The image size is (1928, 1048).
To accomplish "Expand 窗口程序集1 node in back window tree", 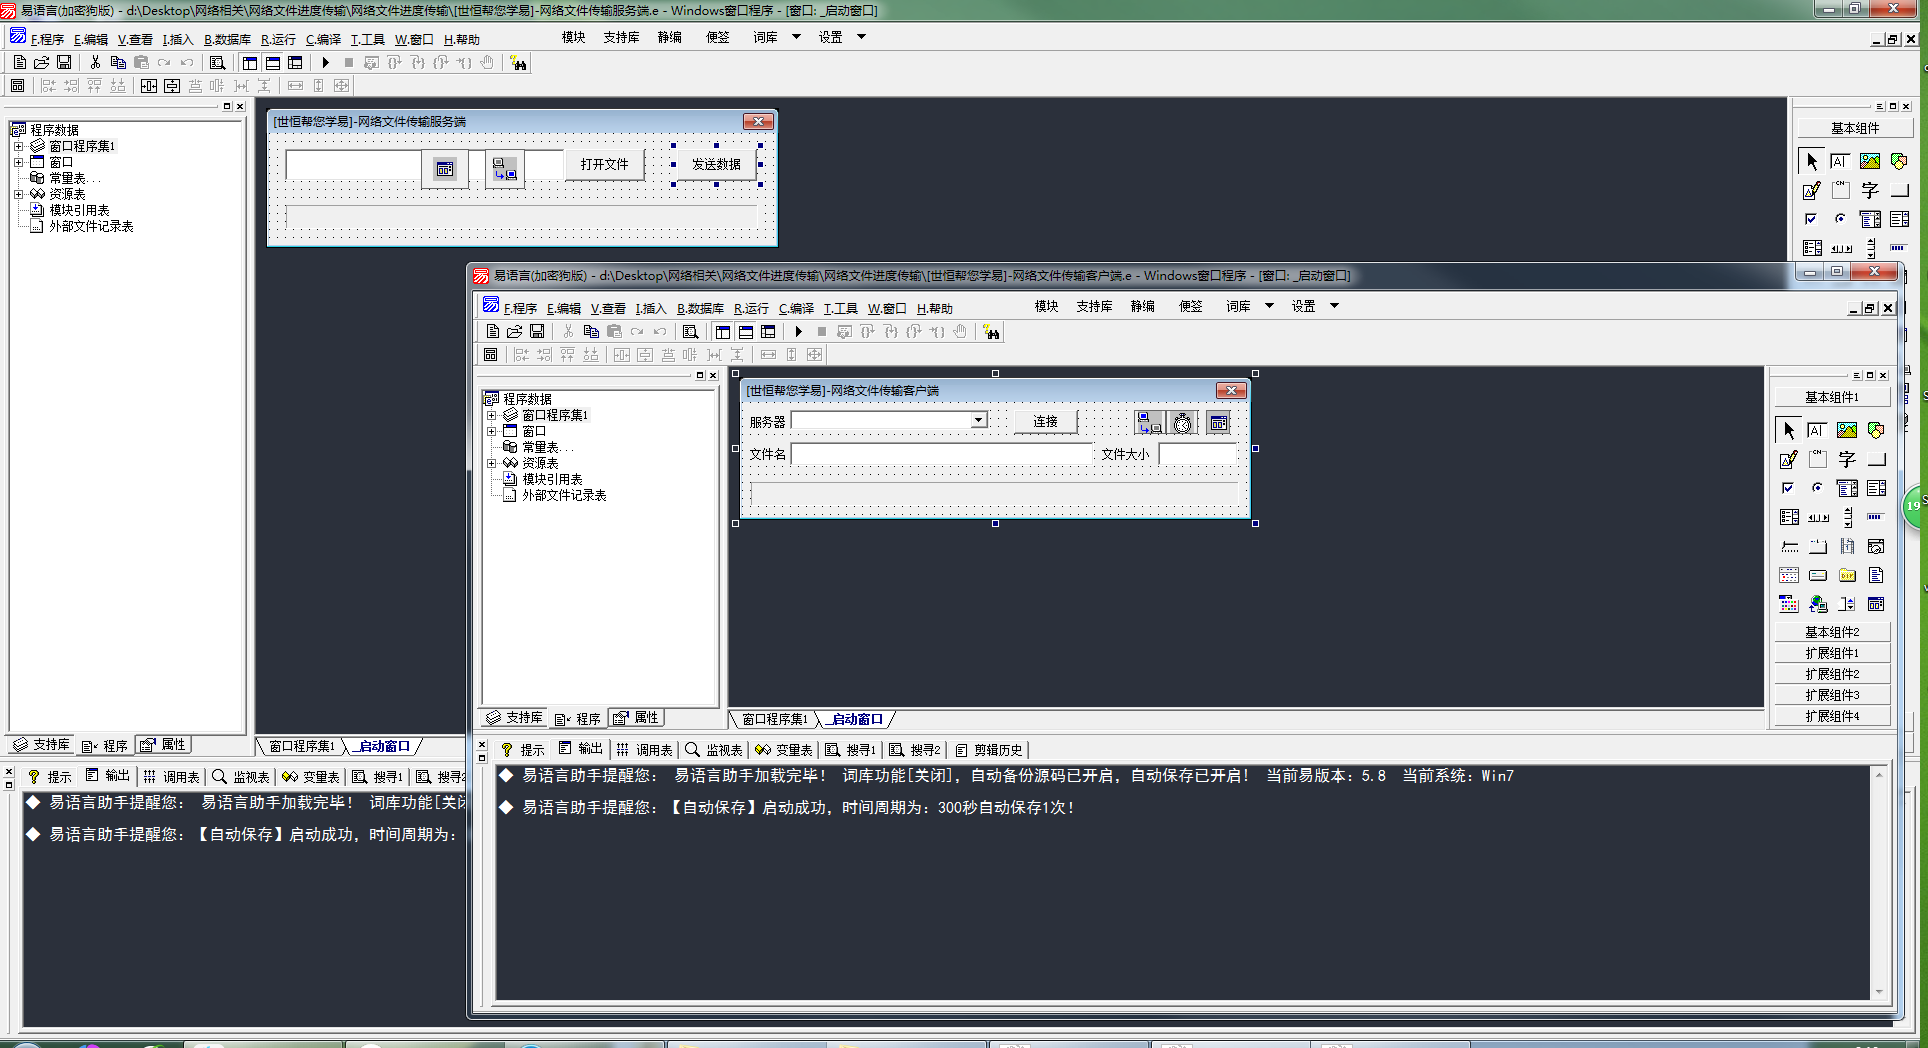I will pyautogui.click(x=18, y=146).
